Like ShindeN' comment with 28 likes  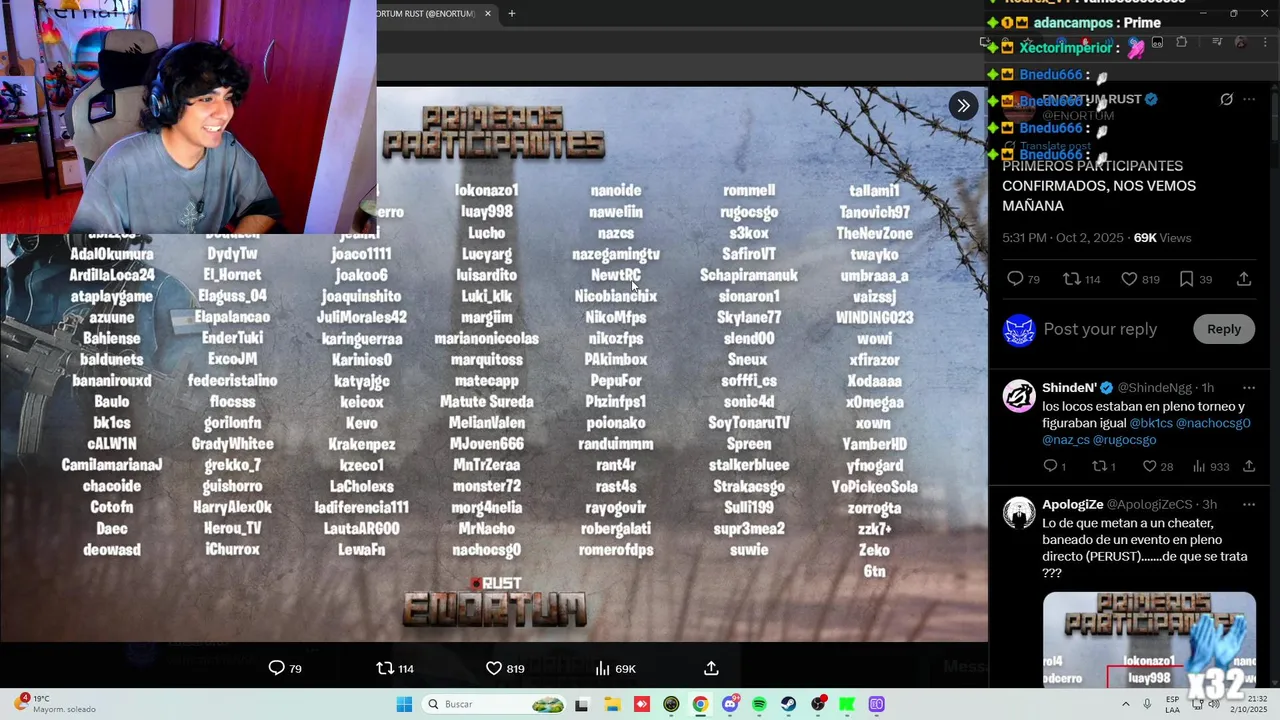click(1150, 466)
